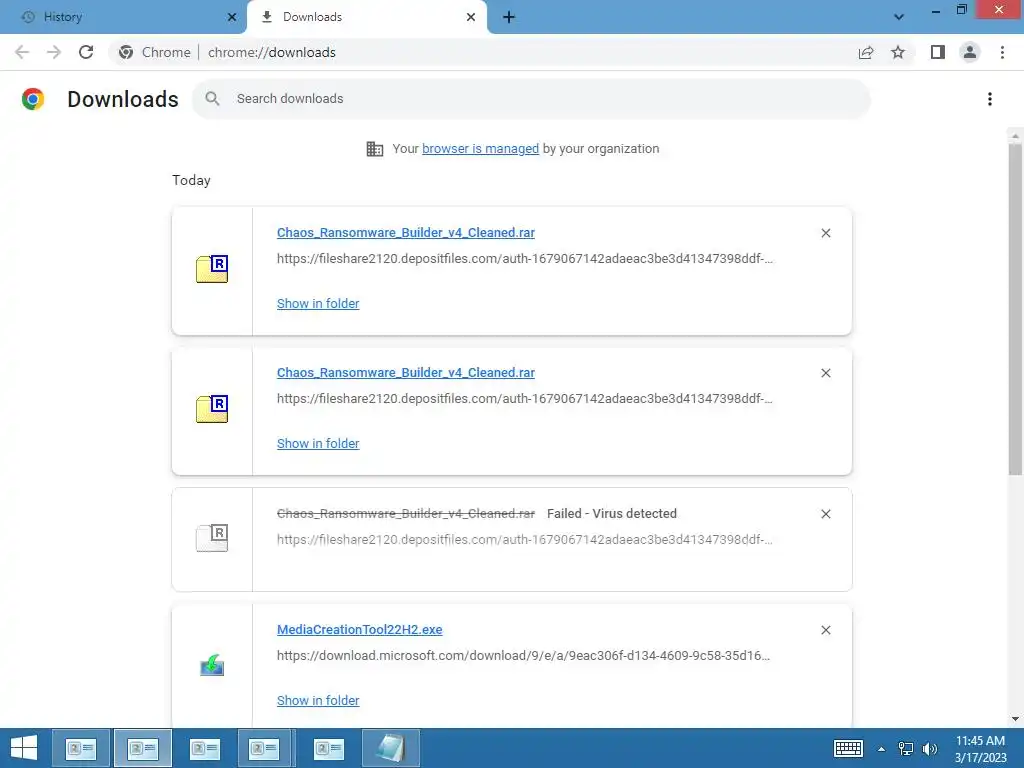Click the MediaCreationTool installer icon
1024x768 pixels.
[x=212, y=666]
